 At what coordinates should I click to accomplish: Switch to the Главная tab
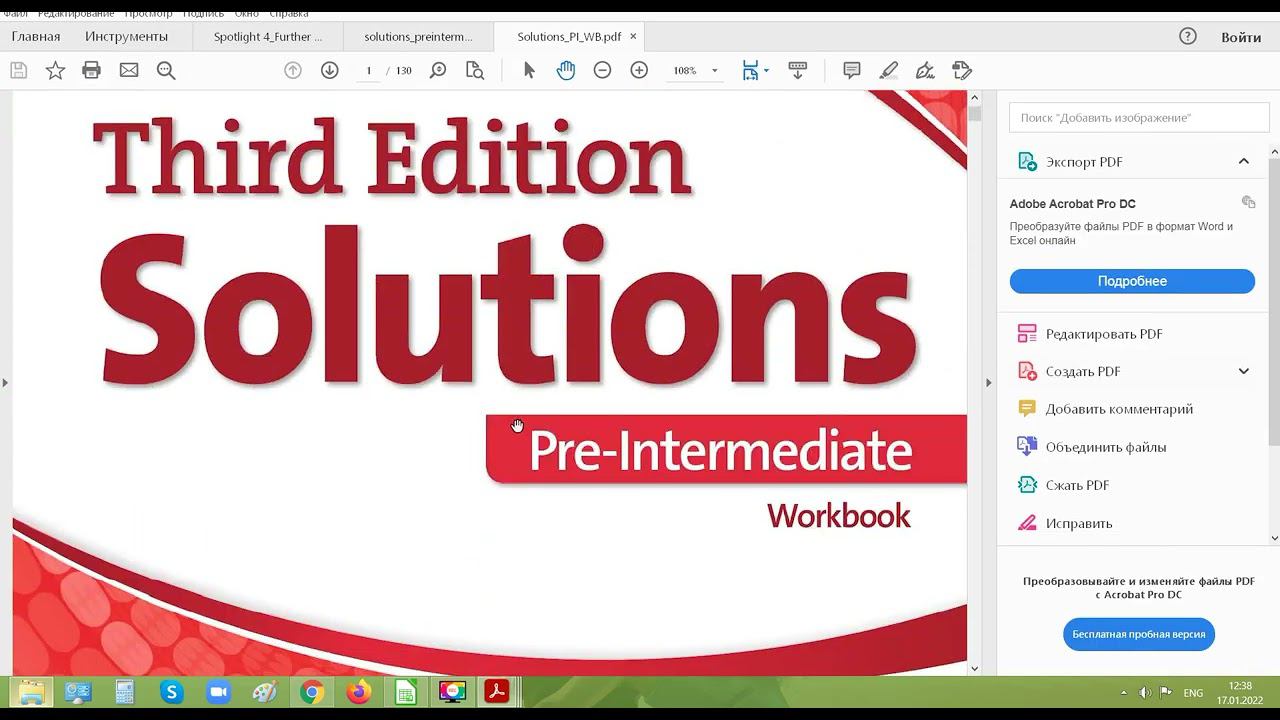point(36,37)
